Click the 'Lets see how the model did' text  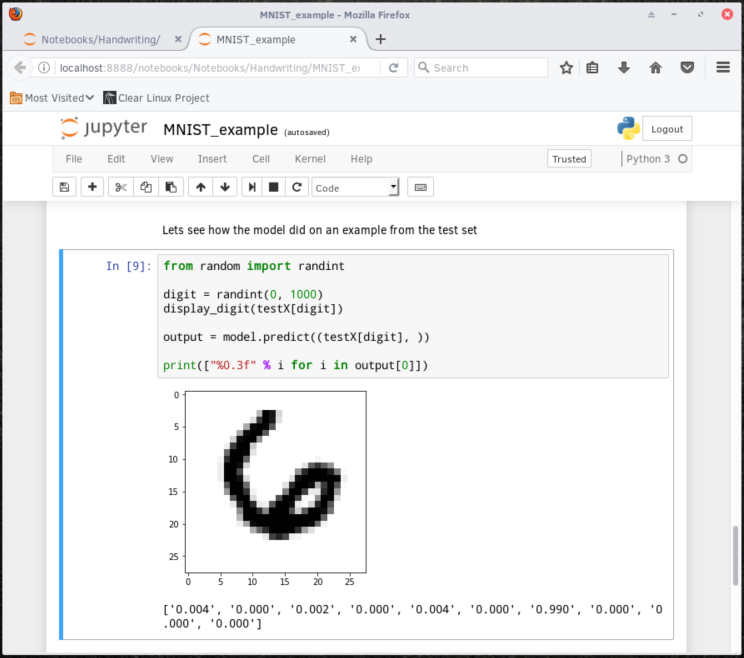coord(319,230)
